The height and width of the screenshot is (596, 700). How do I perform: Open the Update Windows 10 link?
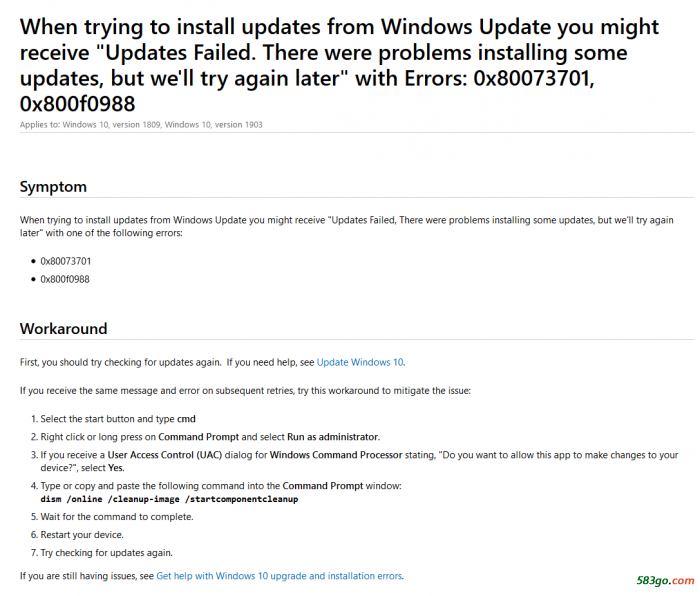point(360,362)
